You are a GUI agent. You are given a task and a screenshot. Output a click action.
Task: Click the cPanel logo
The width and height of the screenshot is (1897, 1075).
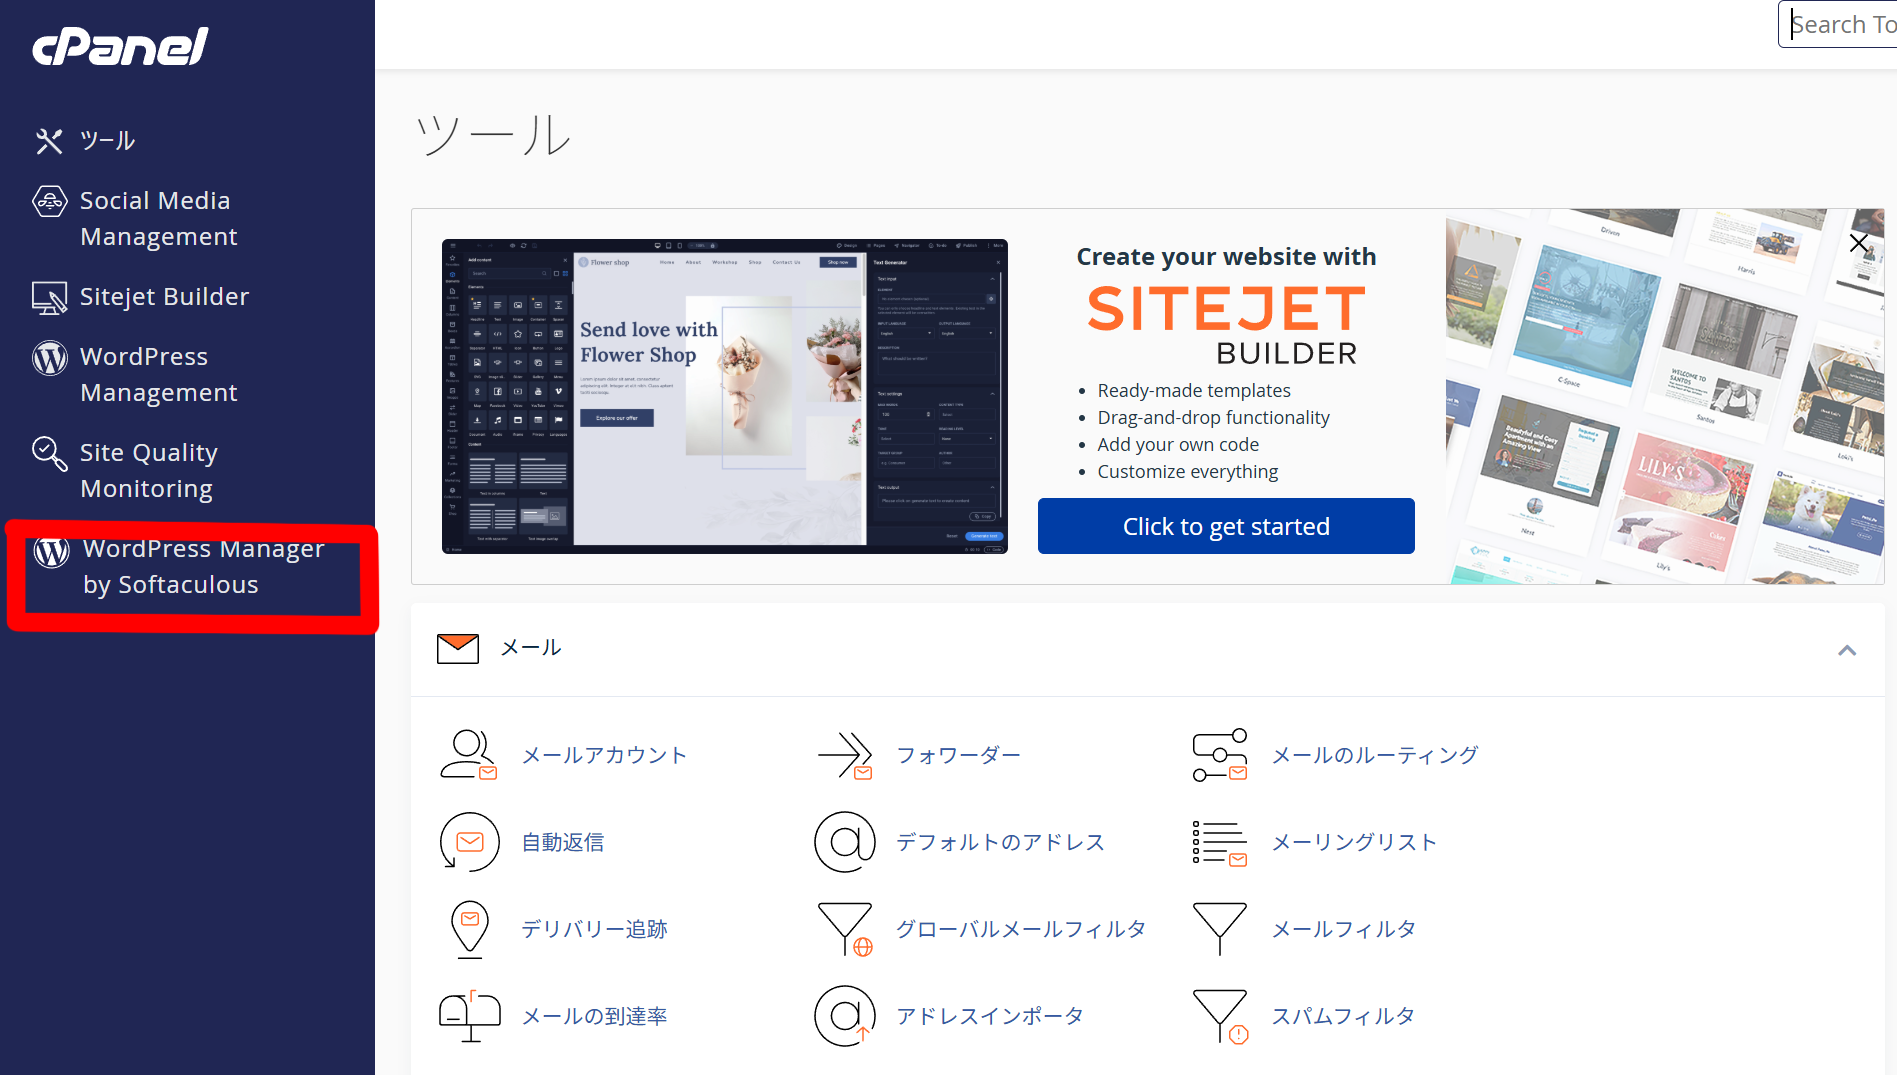[120, 46]
